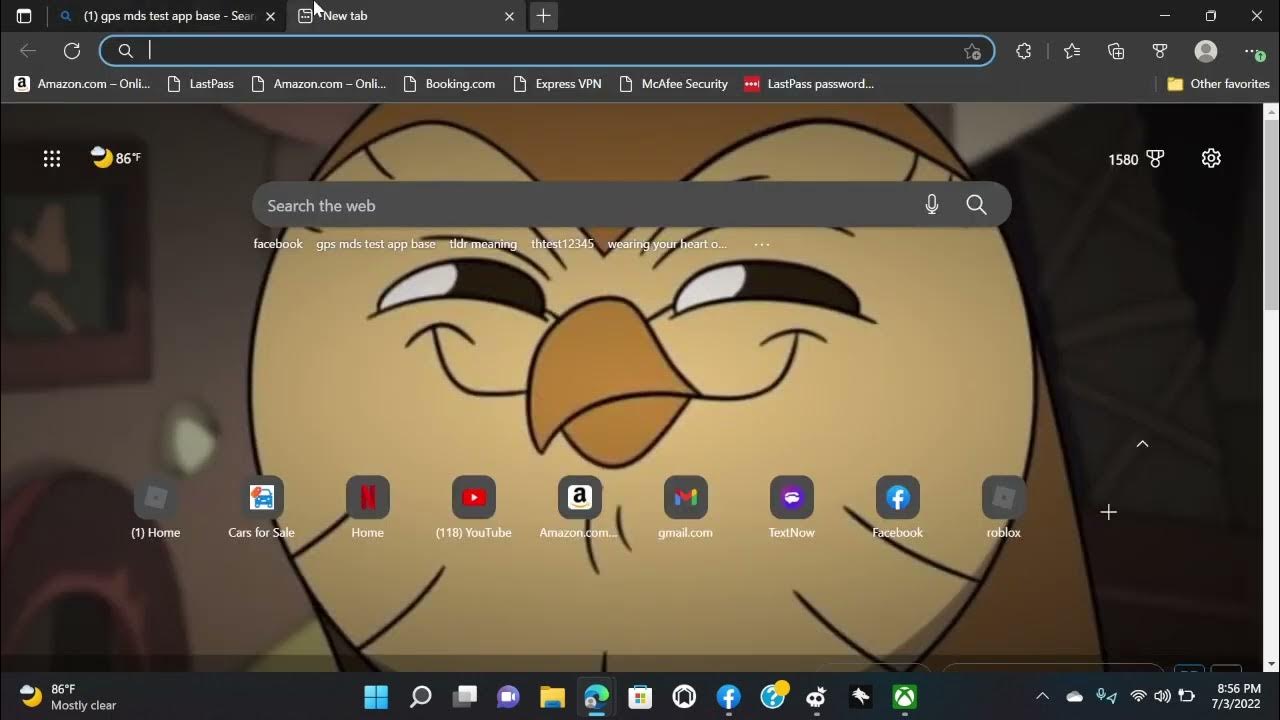
Task: Open the Cars for Sale quick link
Action: click(261, 508)
